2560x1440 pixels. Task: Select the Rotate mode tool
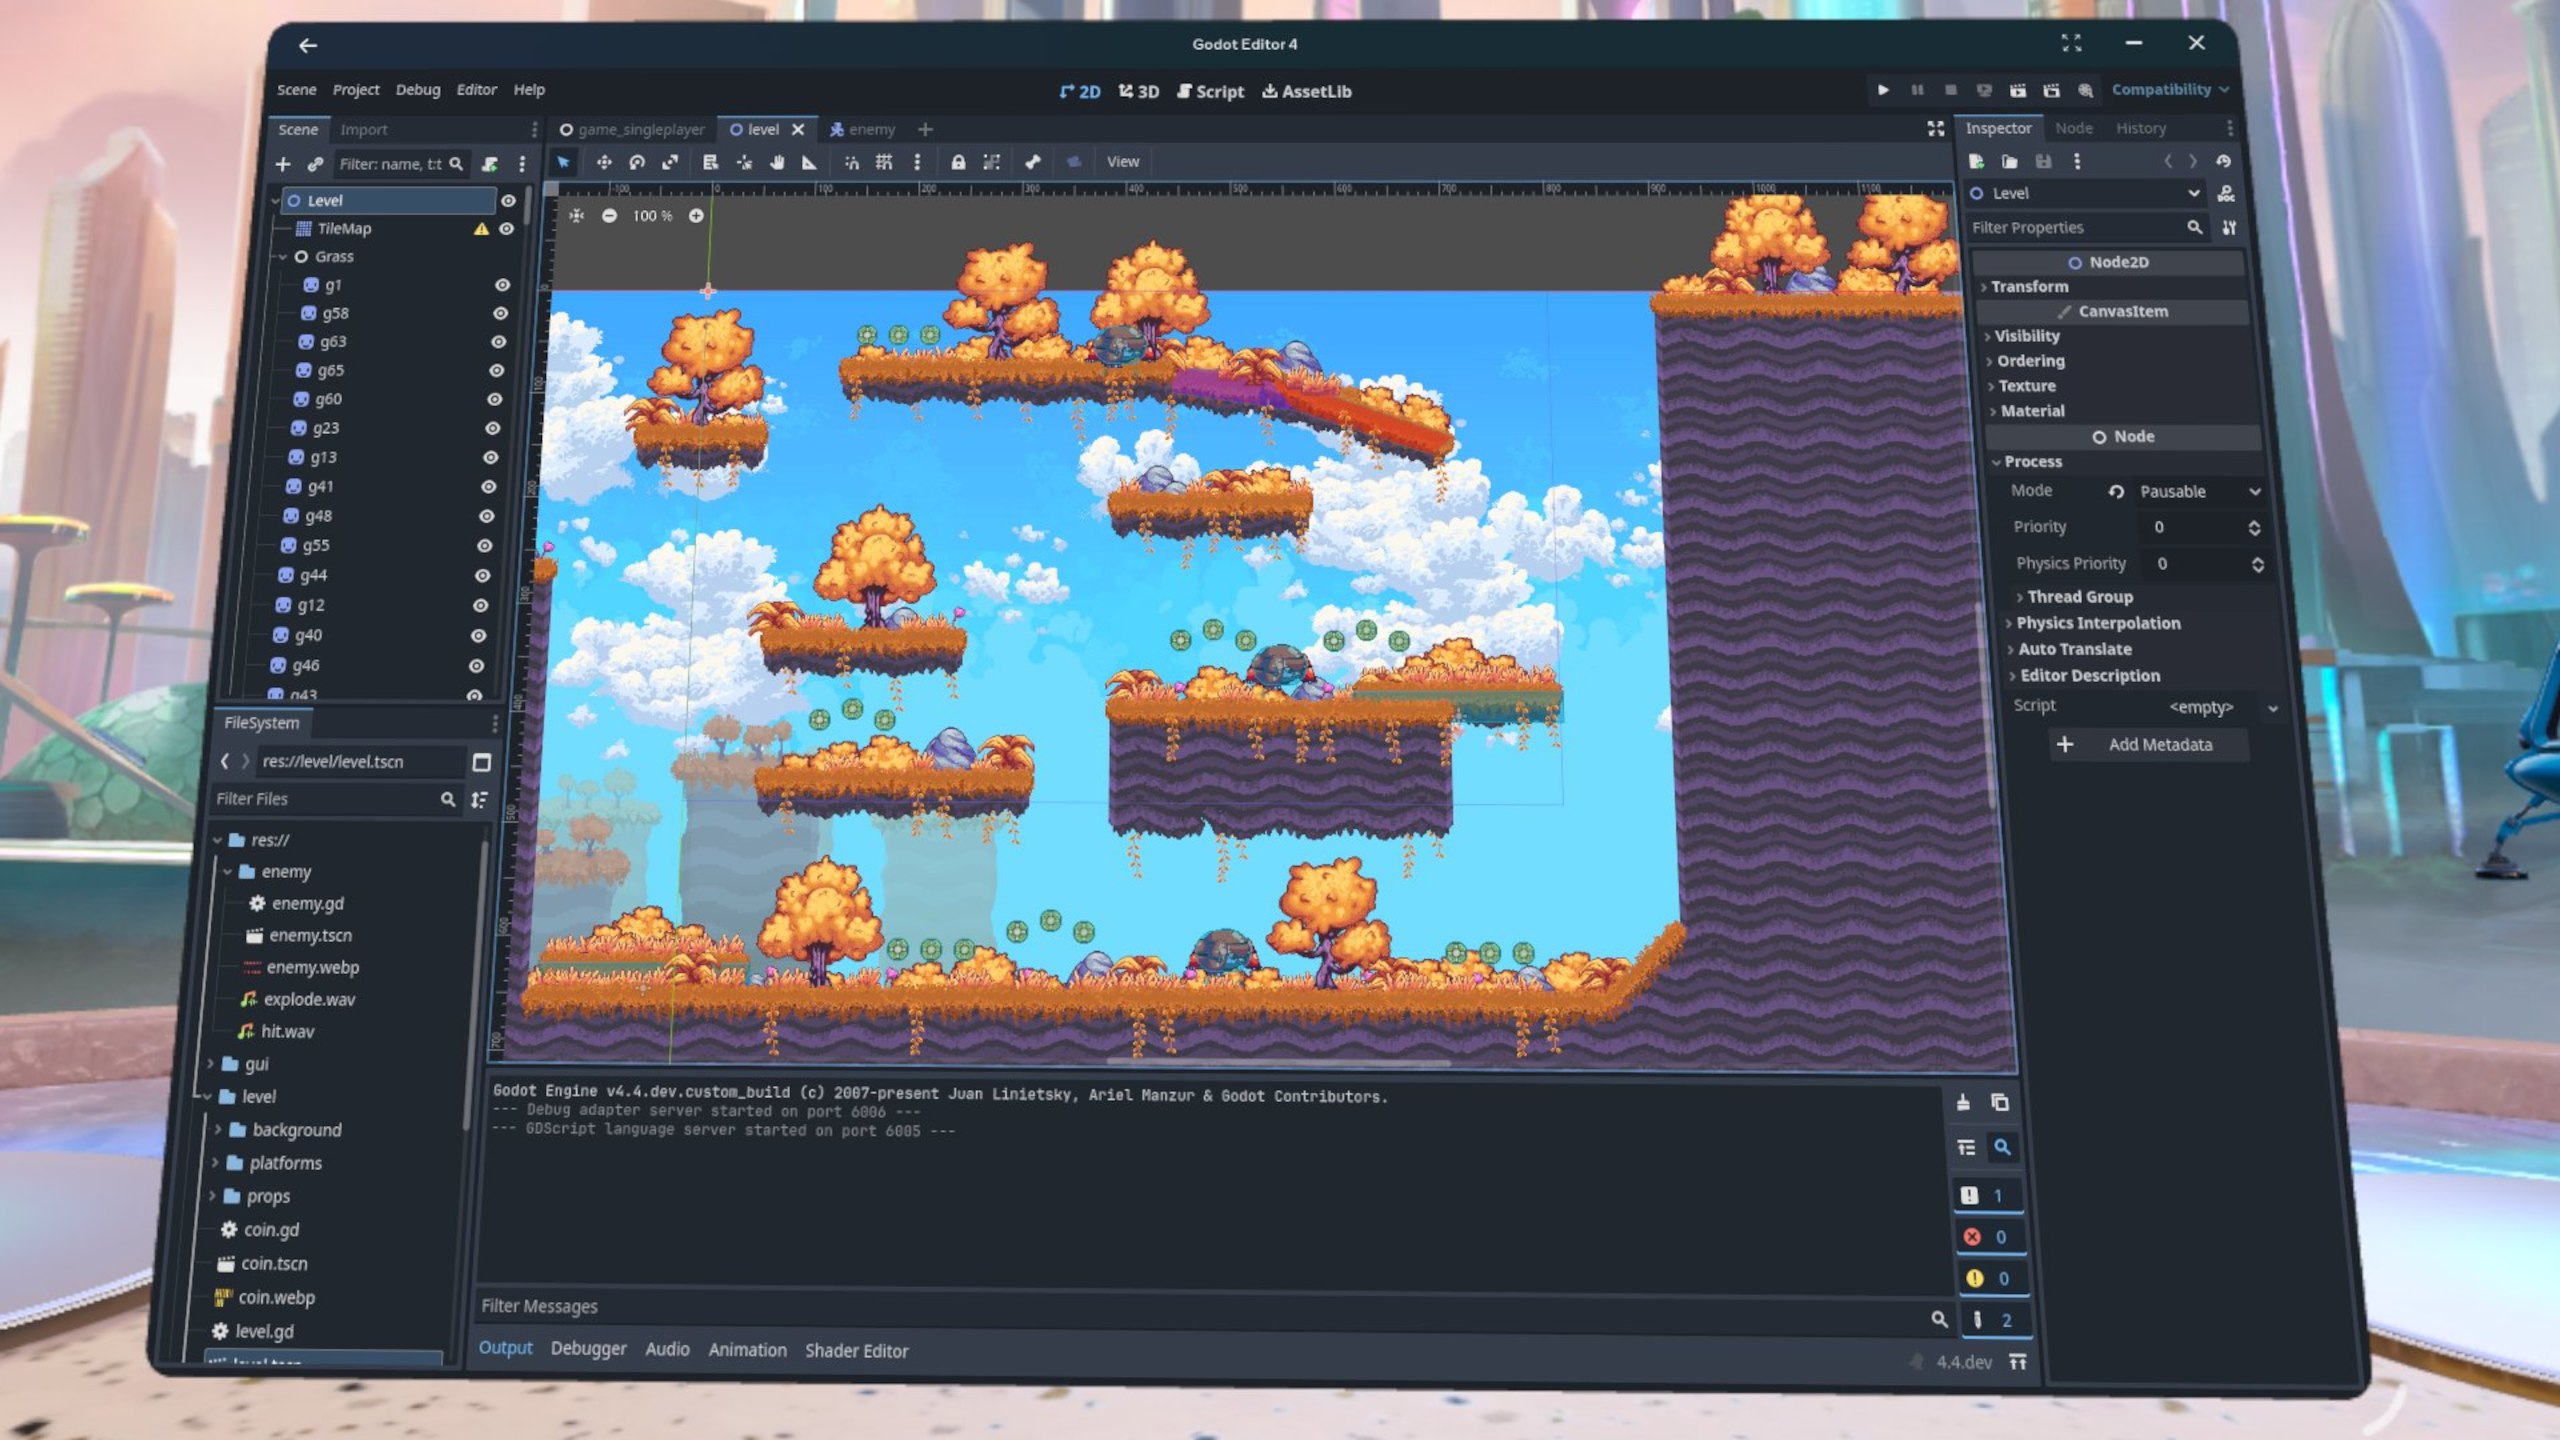[x=637, y=162]
